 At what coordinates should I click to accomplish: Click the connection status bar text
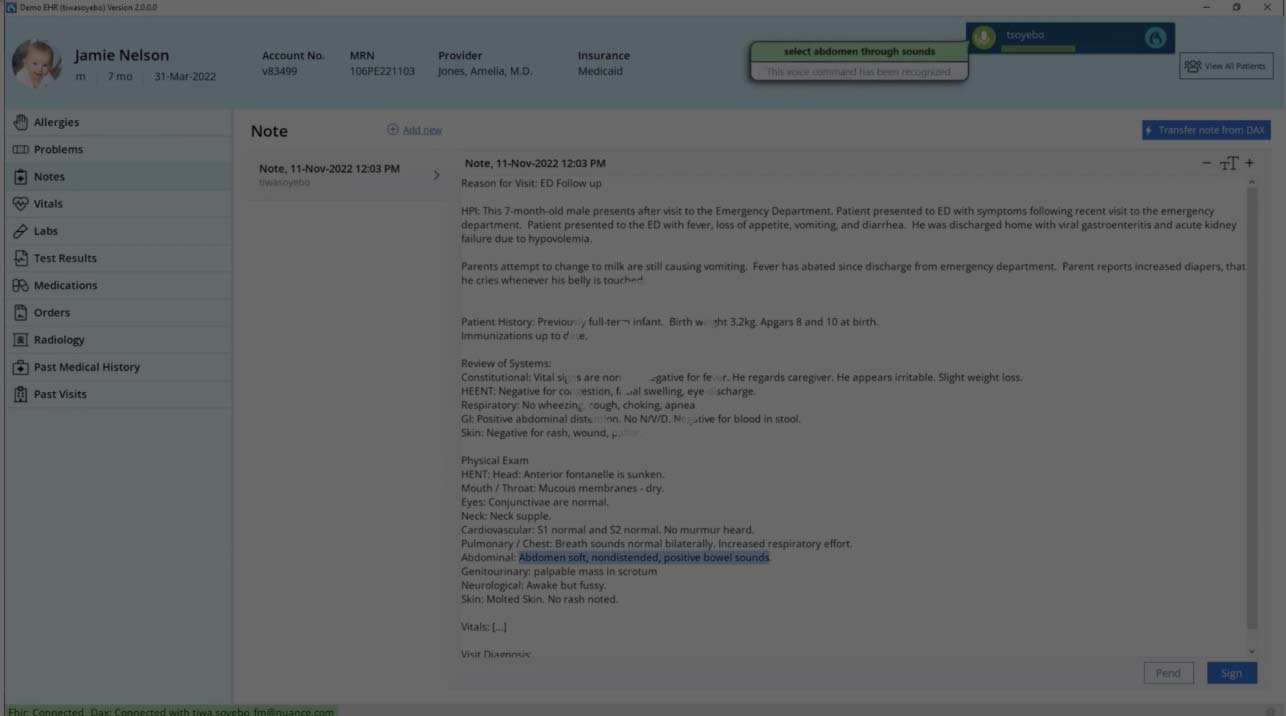170,711
